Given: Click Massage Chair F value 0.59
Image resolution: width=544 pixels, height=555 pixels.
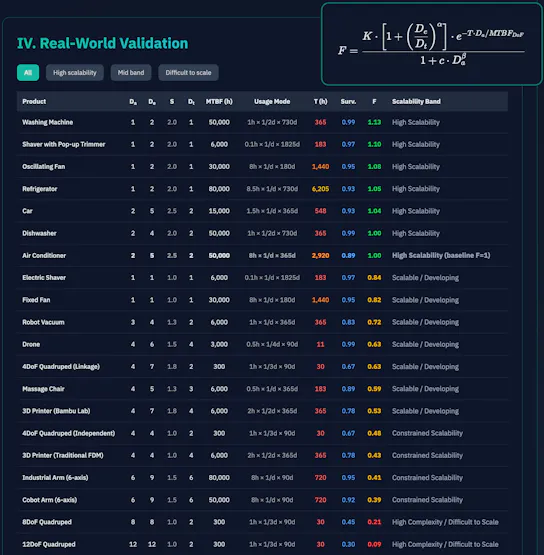Looking at the screenshot, I should coord(374,389).
